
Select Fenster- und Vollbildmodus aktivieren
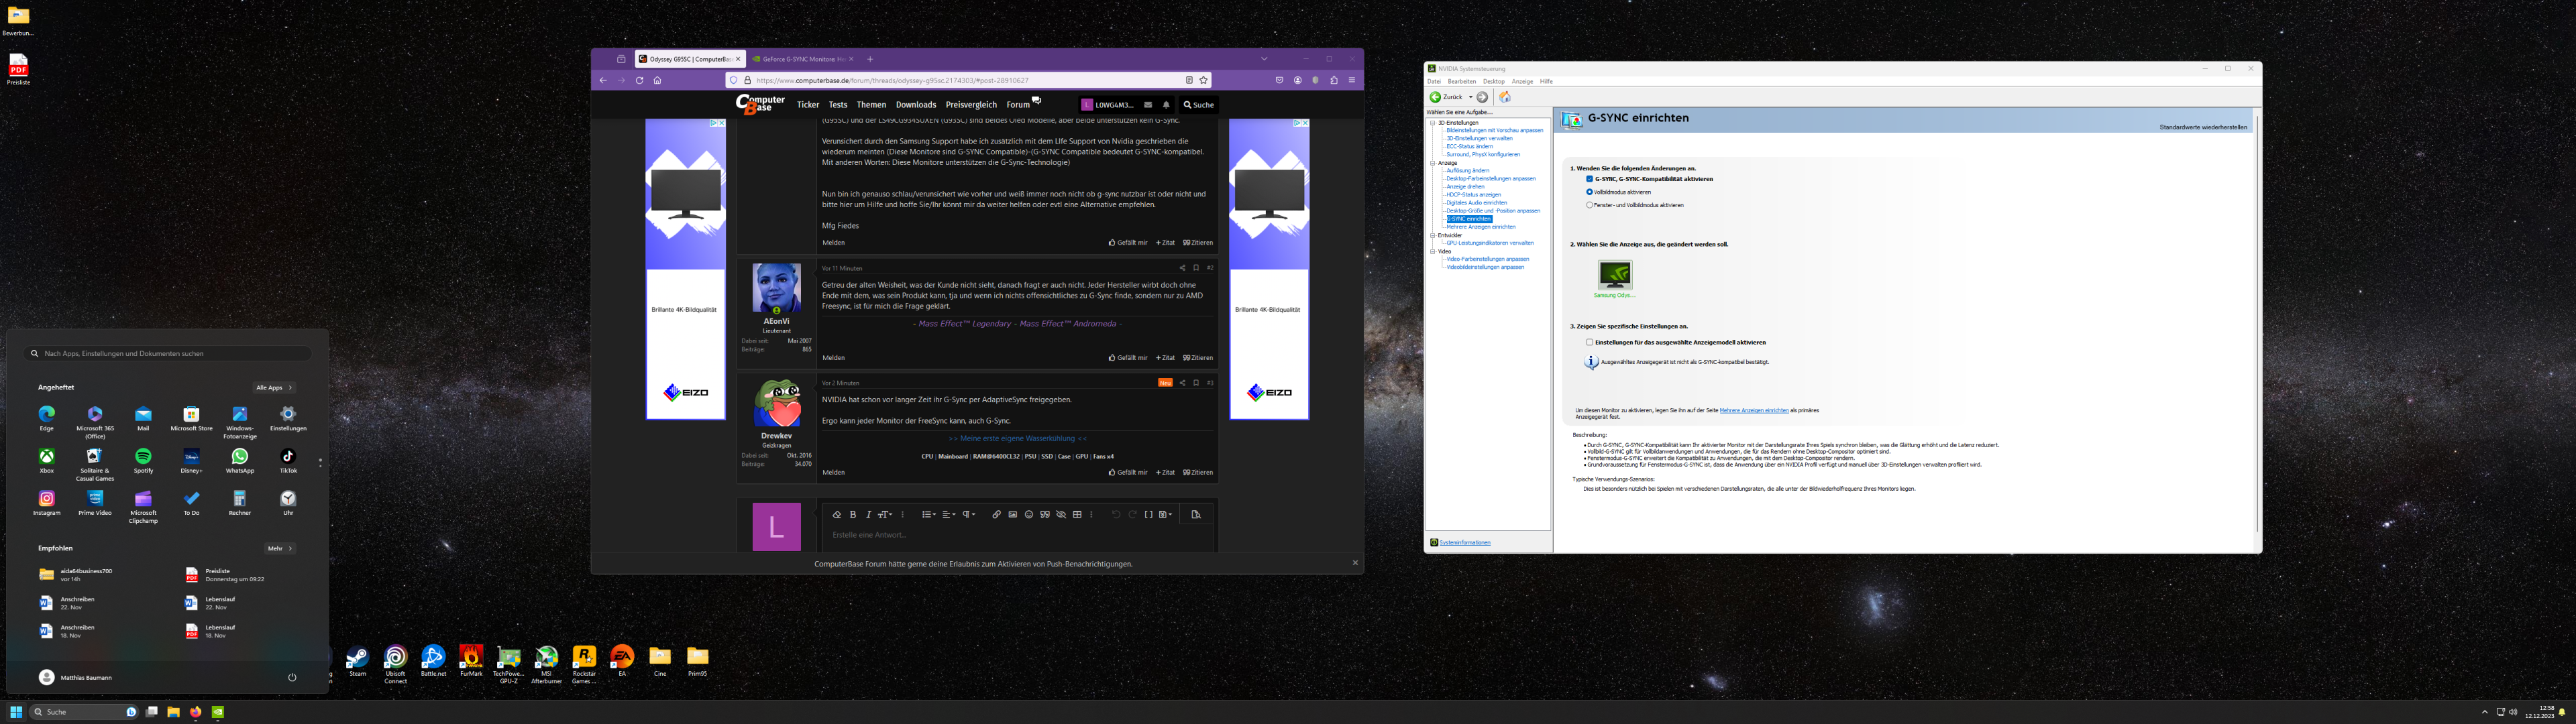(x=1590, y=204)
